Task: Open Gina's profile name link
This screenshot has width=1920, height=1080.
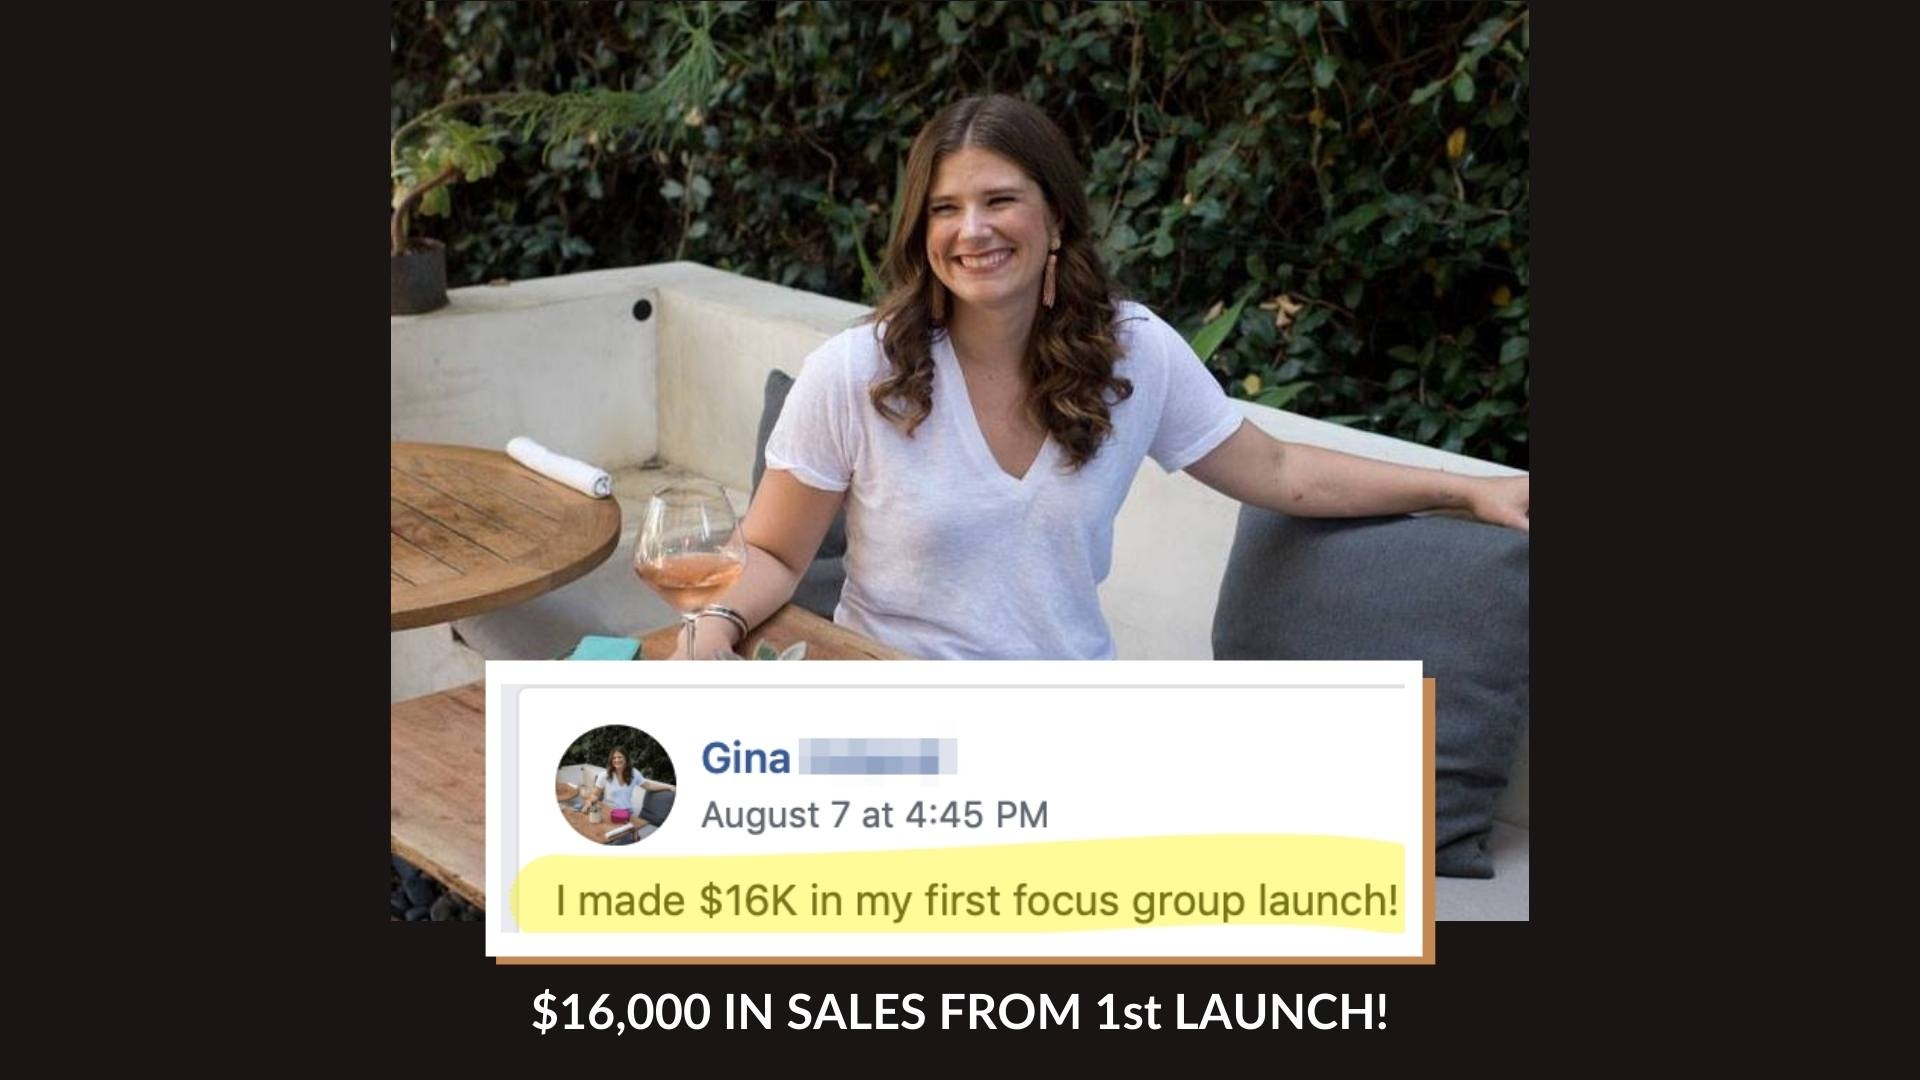Action: point(745,759)
